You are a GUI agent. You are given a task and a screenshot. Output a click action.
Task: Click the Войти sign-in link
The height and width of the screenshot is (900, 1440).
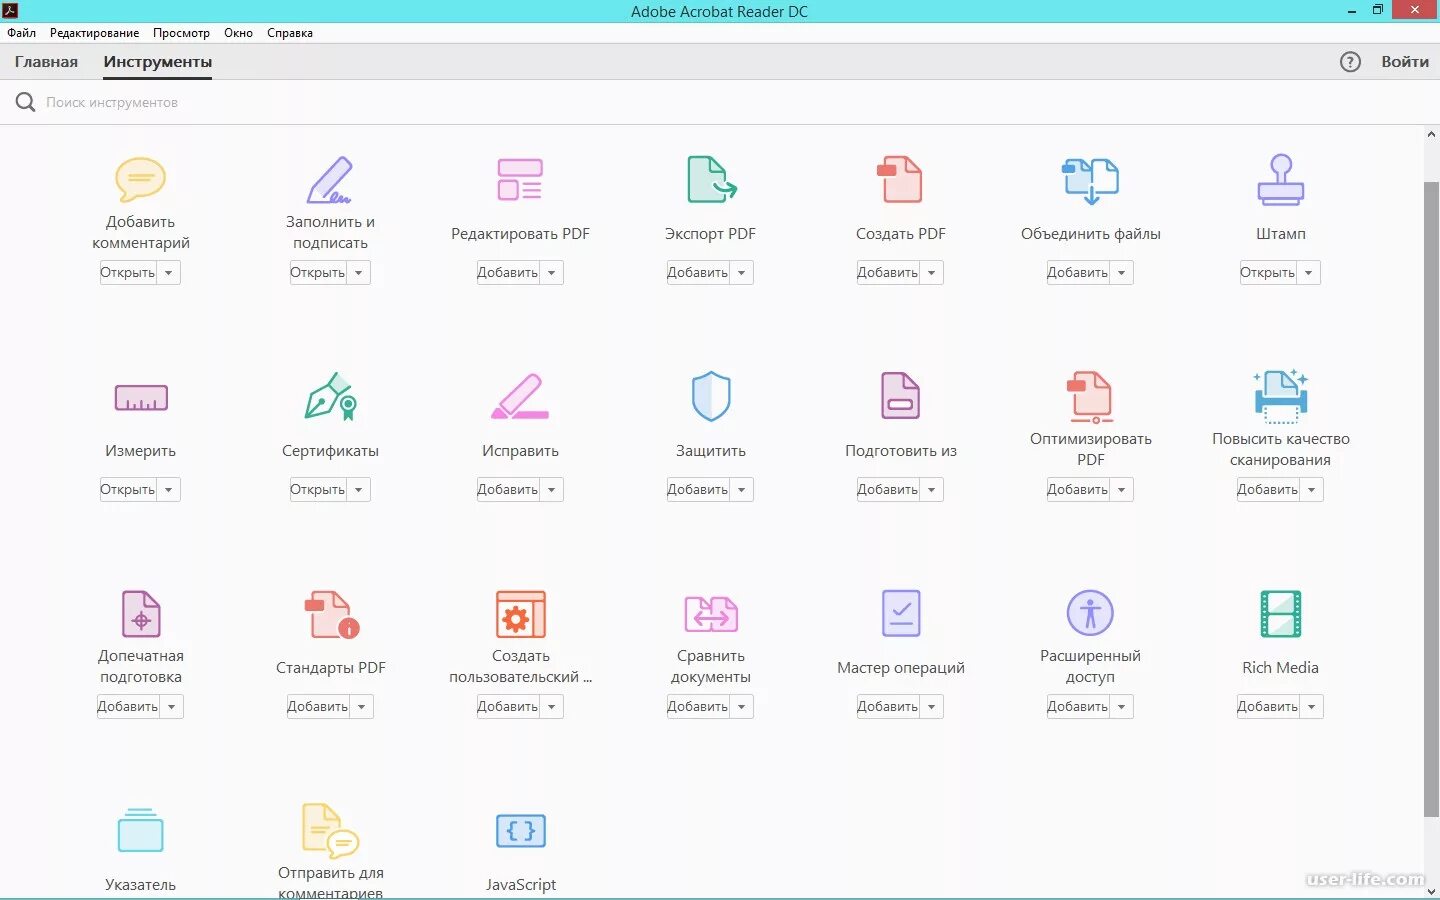1405,62
